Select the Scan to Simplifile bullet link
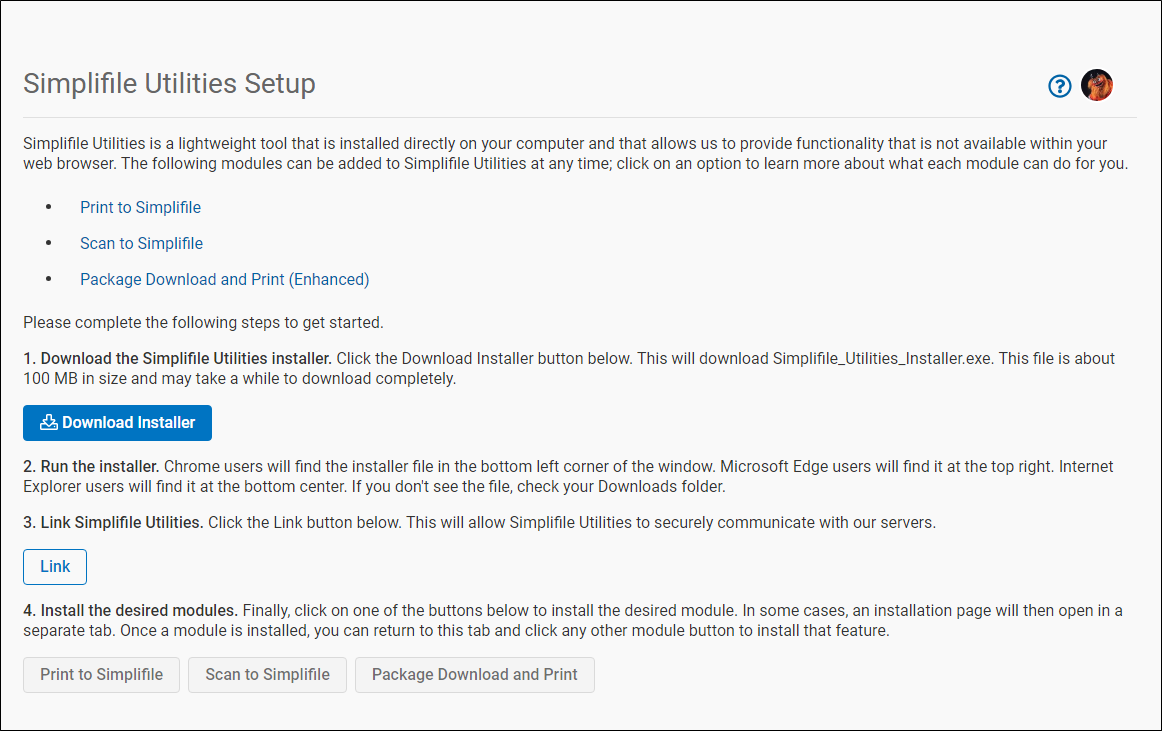 (x=141, y=243)
